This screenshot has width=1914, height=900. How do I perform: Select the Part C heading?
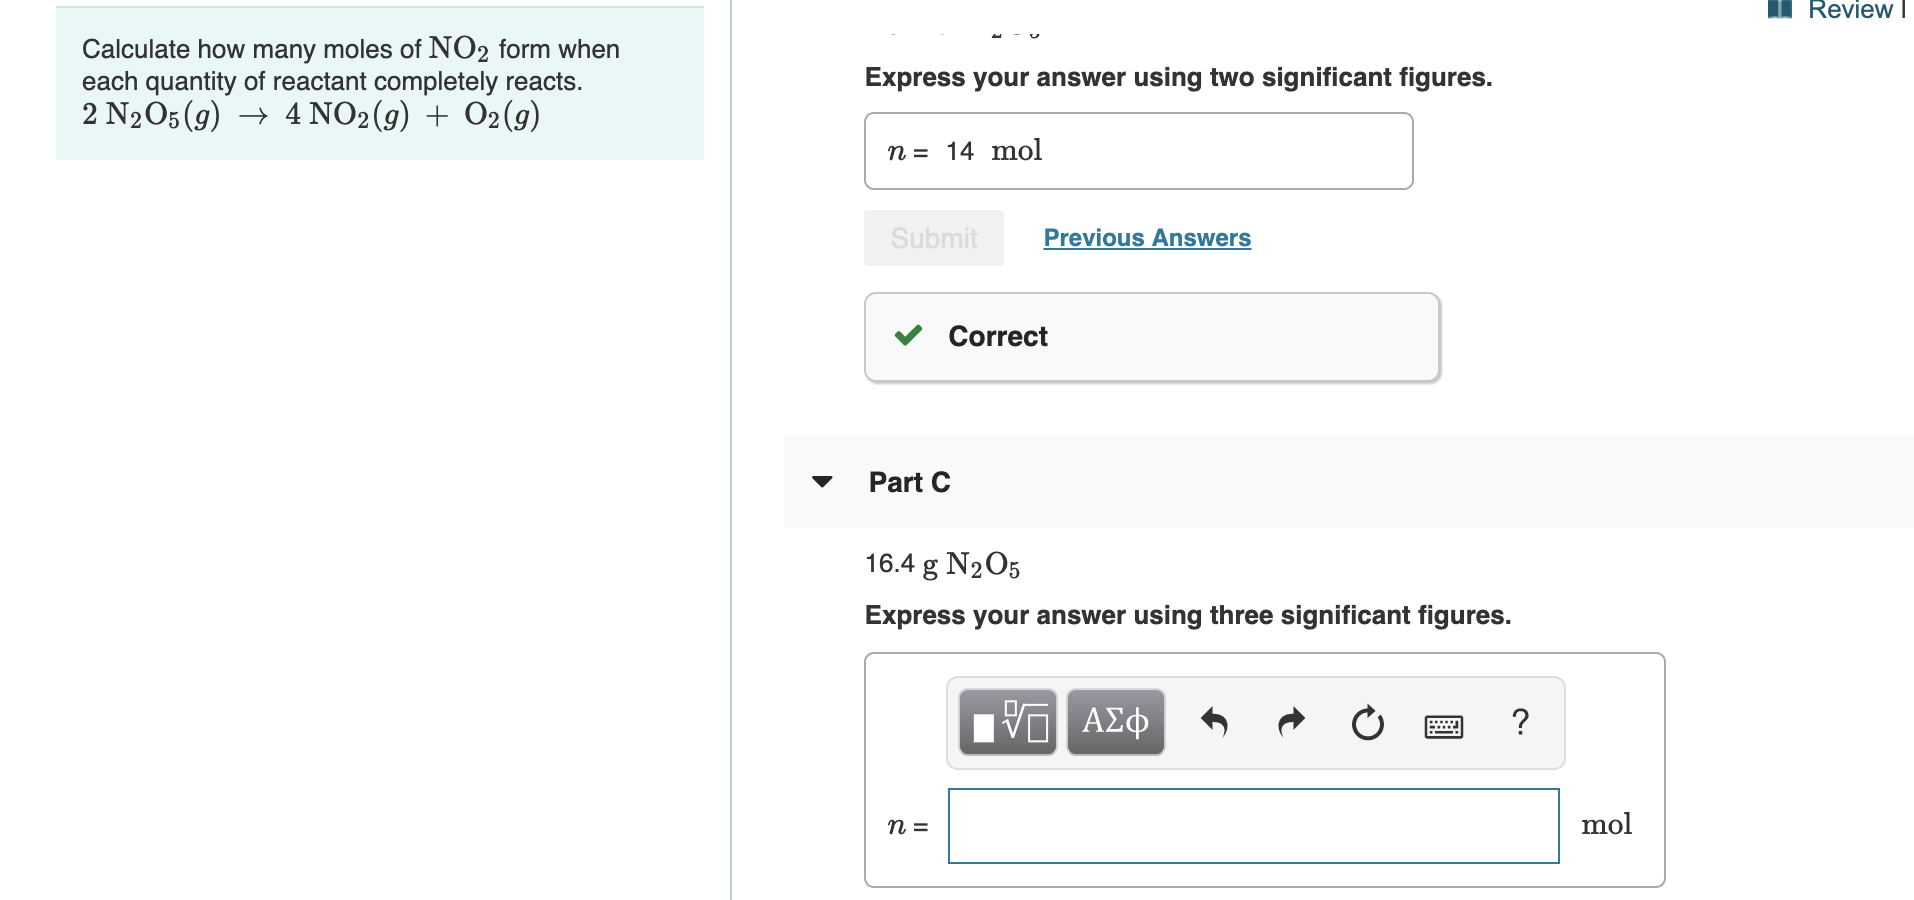click(908, 482)
